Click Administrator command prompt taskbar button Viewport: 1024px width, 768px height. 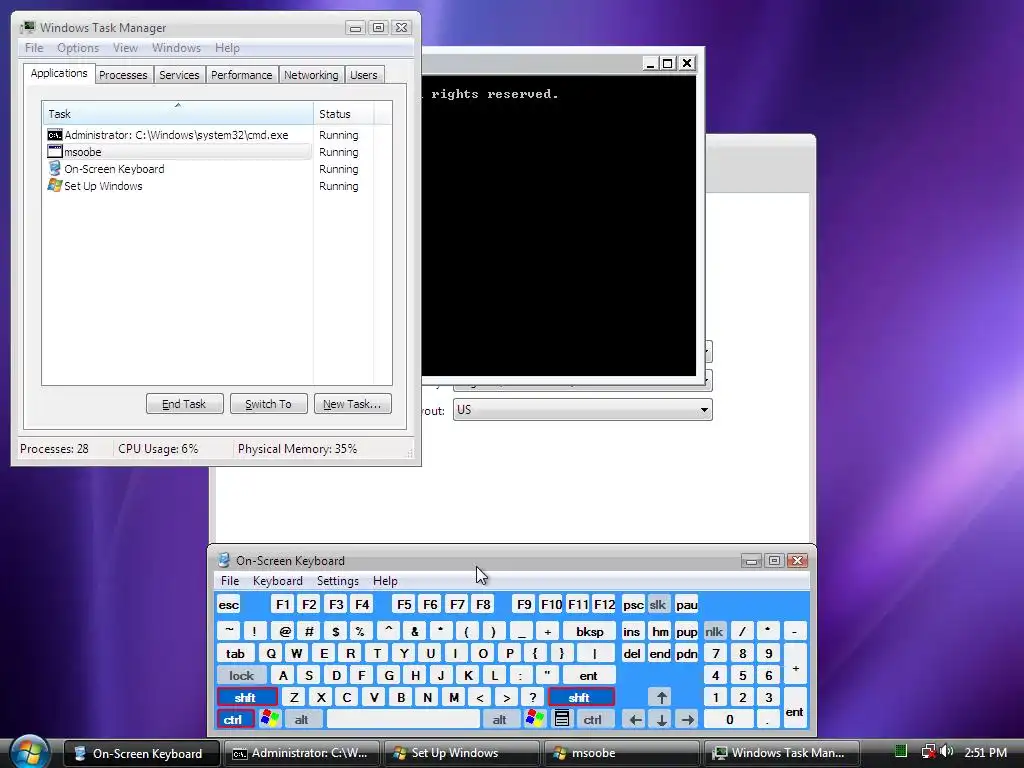pyautogui.click(x=302, y=753)
